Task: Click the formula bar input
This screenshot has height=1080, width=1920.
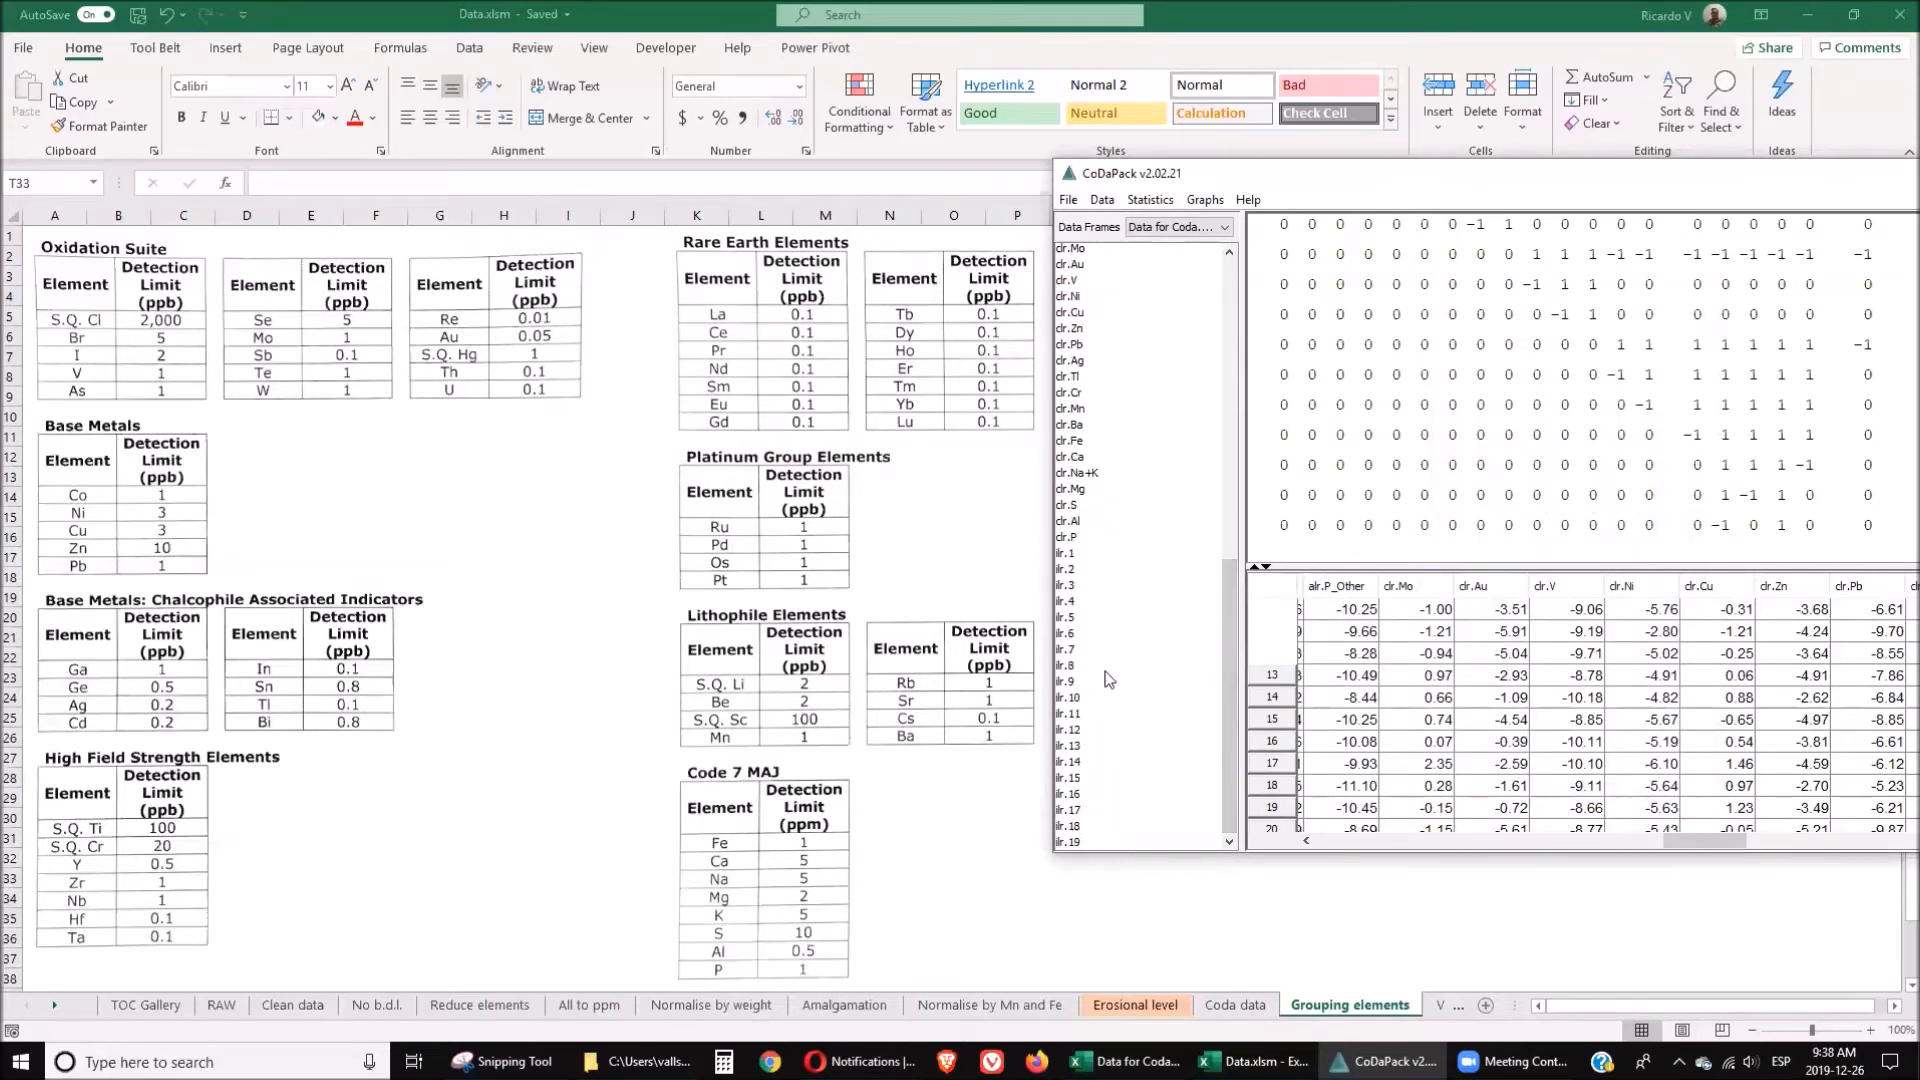Action: point(648,183)
